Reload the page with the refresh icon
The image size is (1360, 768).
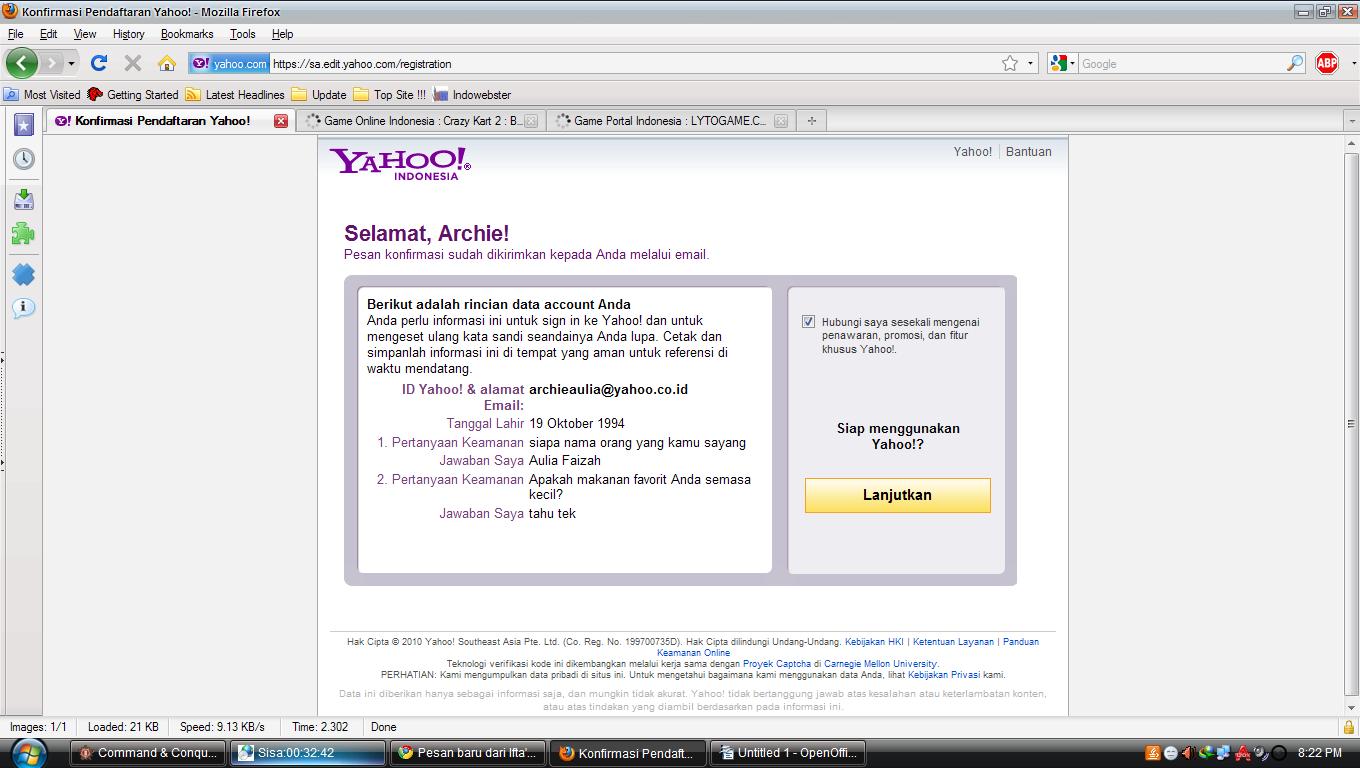tap(98, 63)
